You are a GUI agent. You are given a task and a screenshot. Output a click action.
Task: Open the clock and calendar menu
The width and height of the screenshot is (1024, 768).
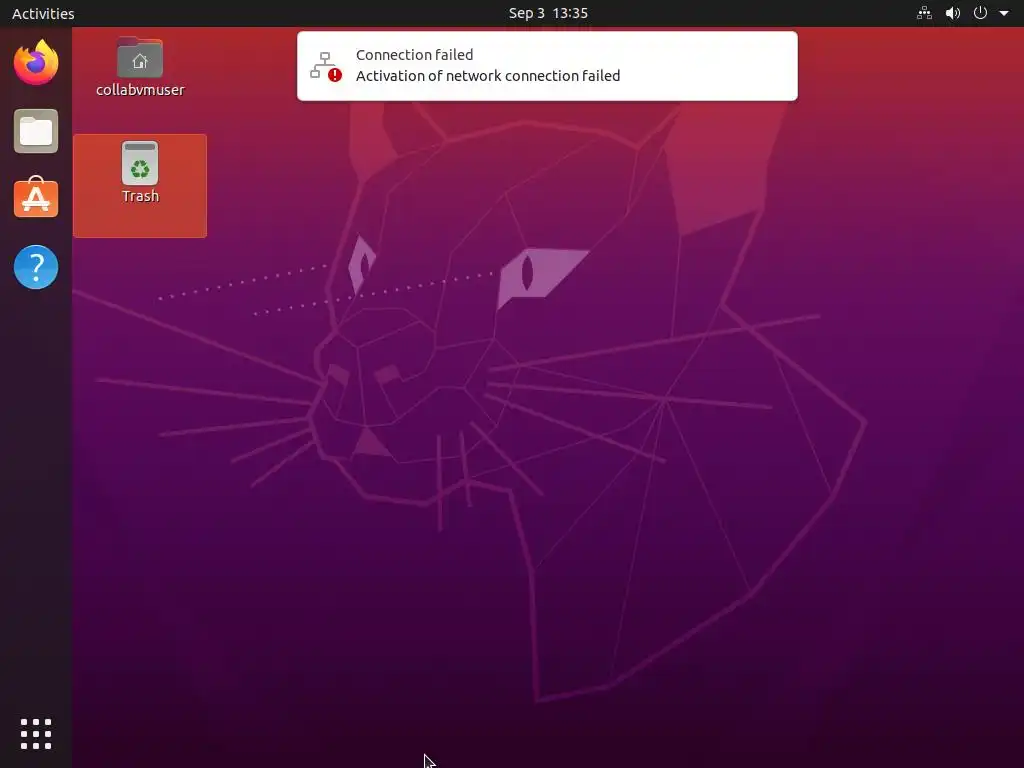point(548,13)
